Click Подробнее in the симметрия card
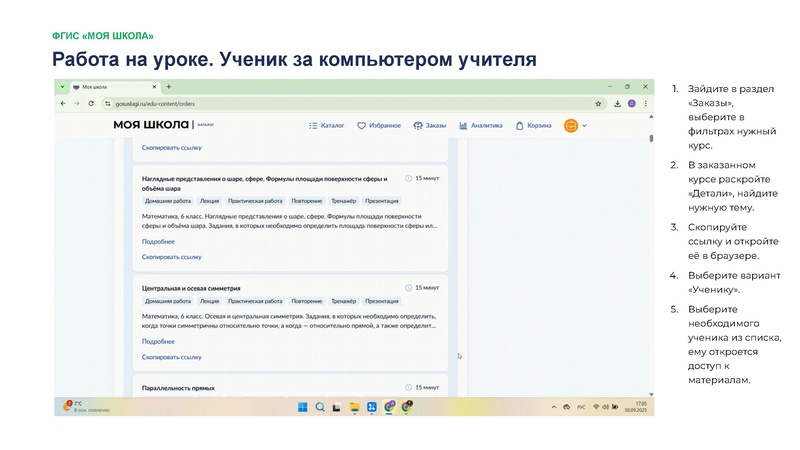 [158, 342]
